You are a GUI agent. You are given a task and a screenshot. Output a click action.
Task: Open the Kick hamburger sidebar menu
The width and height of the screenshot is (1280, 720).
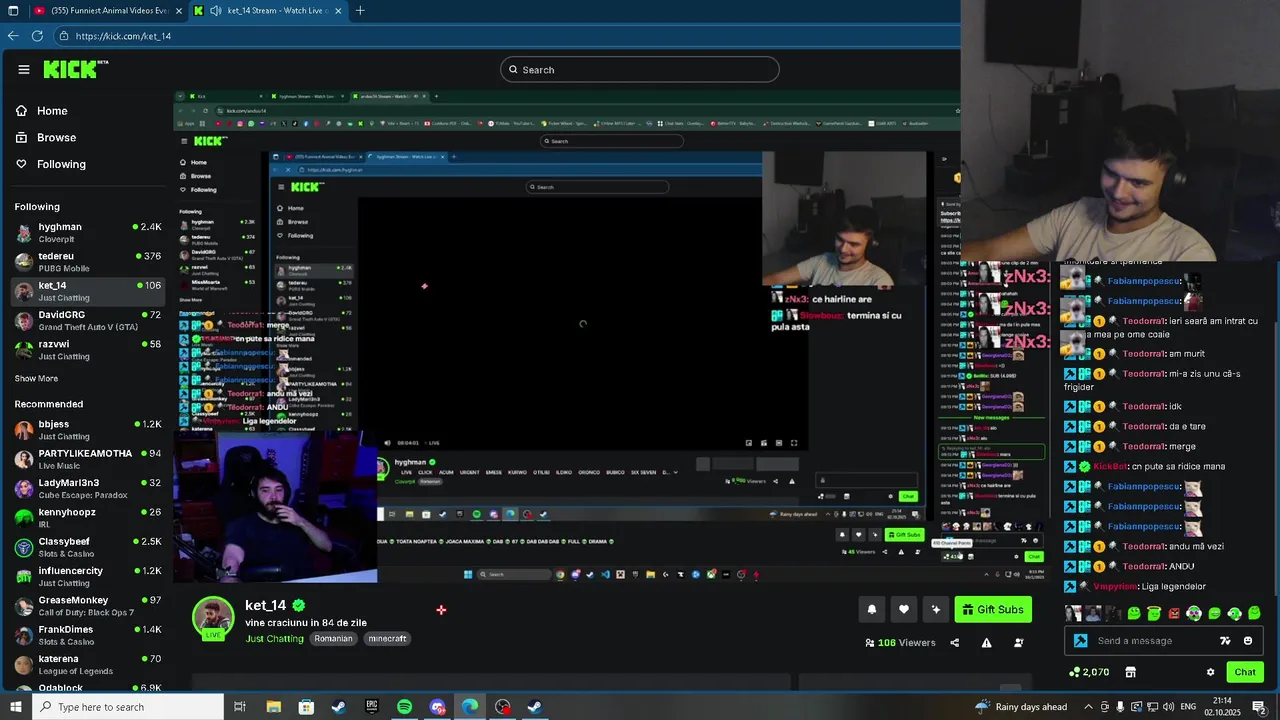click(23, 69)
